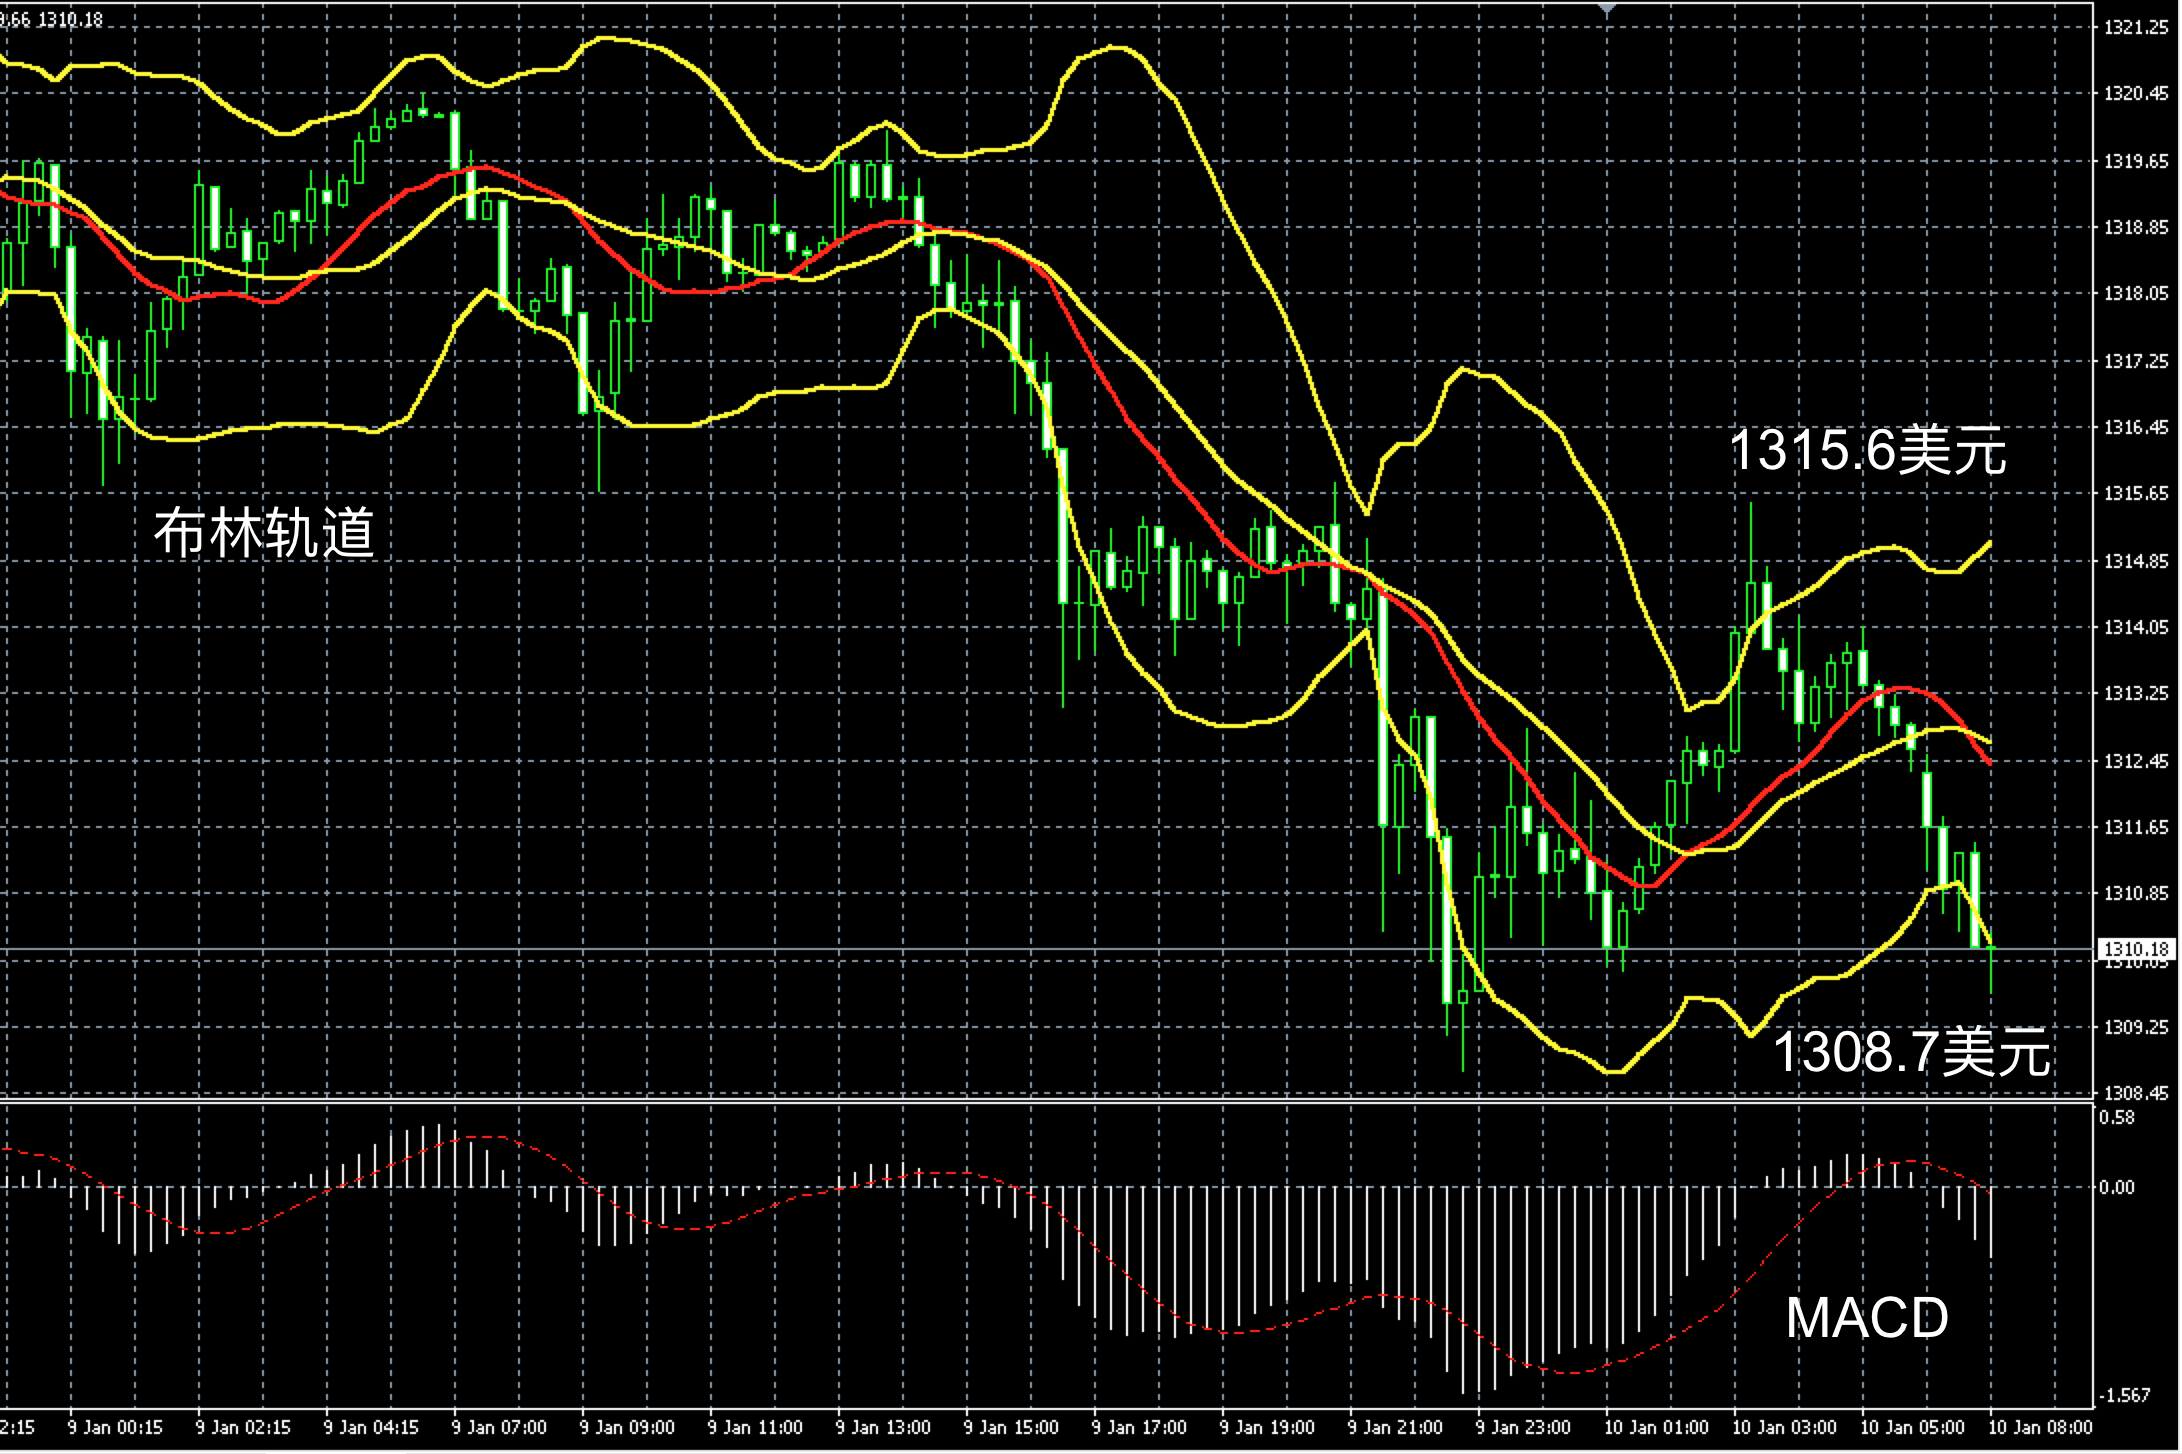Click the -1.567 MACD scale value
Viewport: 2182px width, 1454px height.
2122,1395
